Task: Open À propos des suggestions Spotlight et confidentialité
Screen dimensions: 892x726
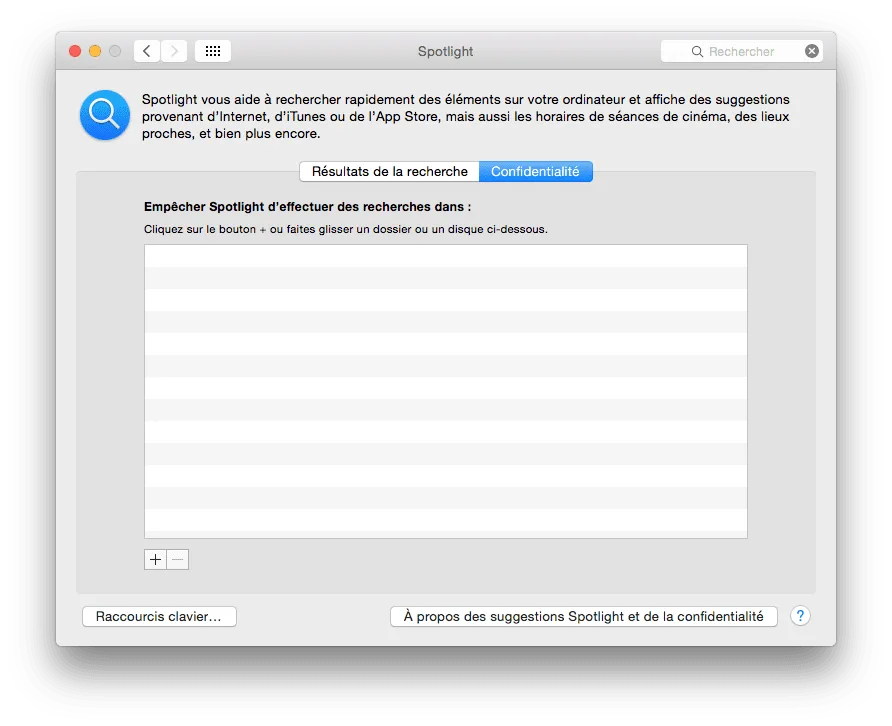Action: (584, 617)
